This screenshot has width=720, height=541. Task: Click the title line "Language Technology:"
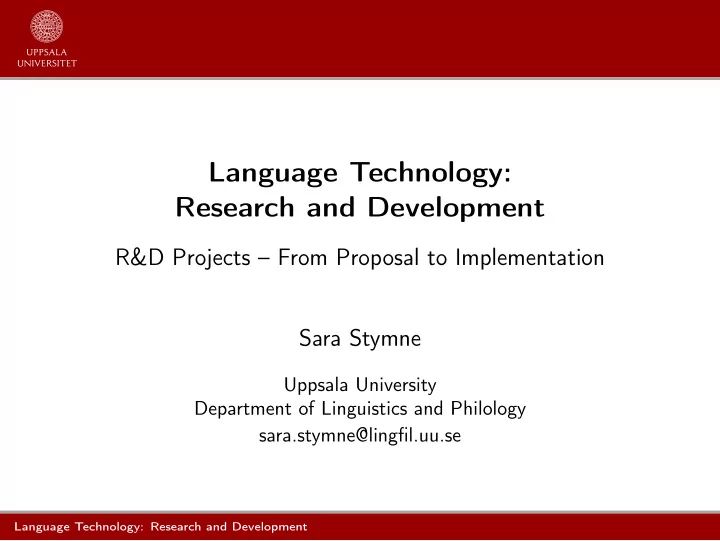[x=360, y=173]
